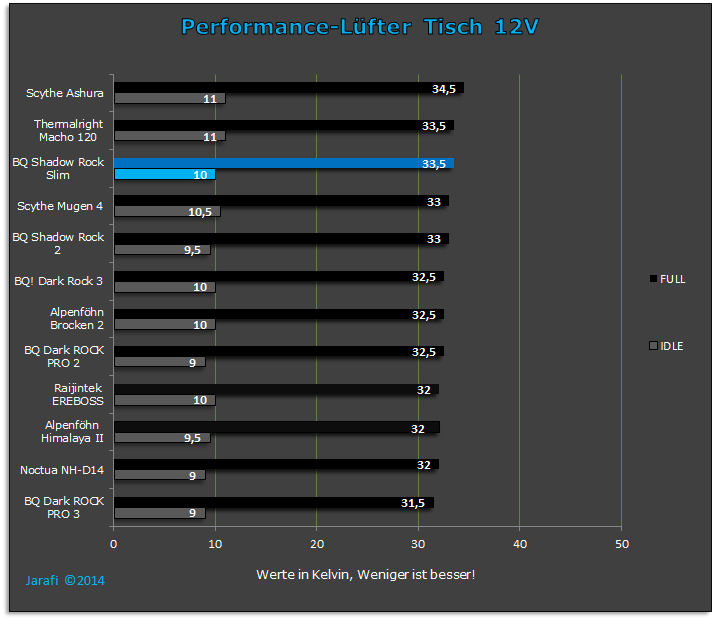Viewport: 714px width, 620px height.
Task: Select the BQ Shadow Rock Slim label
Action: point(58,168)
